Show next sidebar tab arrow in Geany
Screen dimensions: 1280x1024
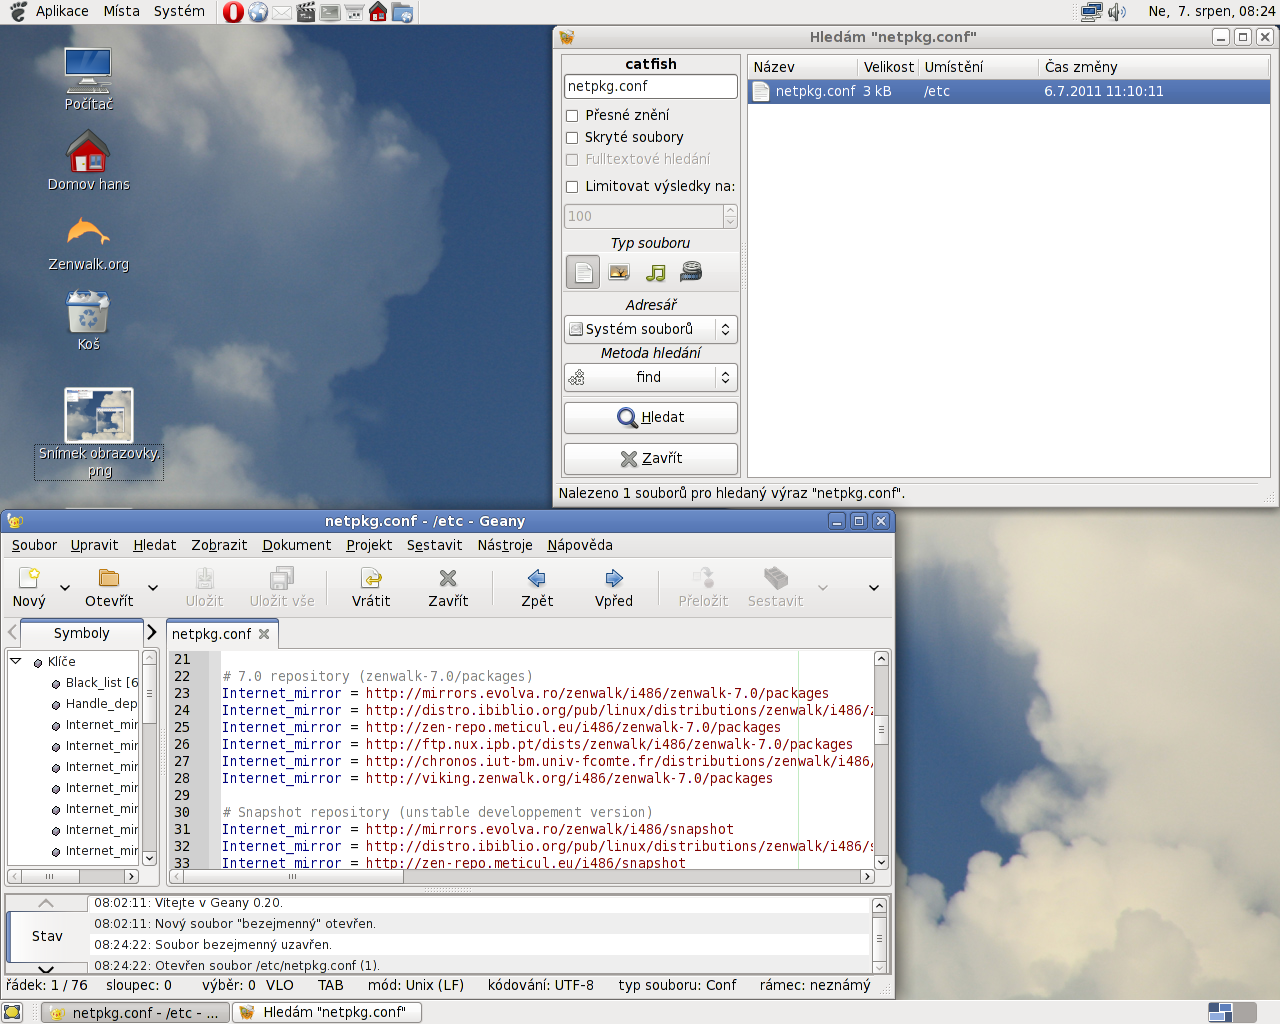[x=152, y=632]
